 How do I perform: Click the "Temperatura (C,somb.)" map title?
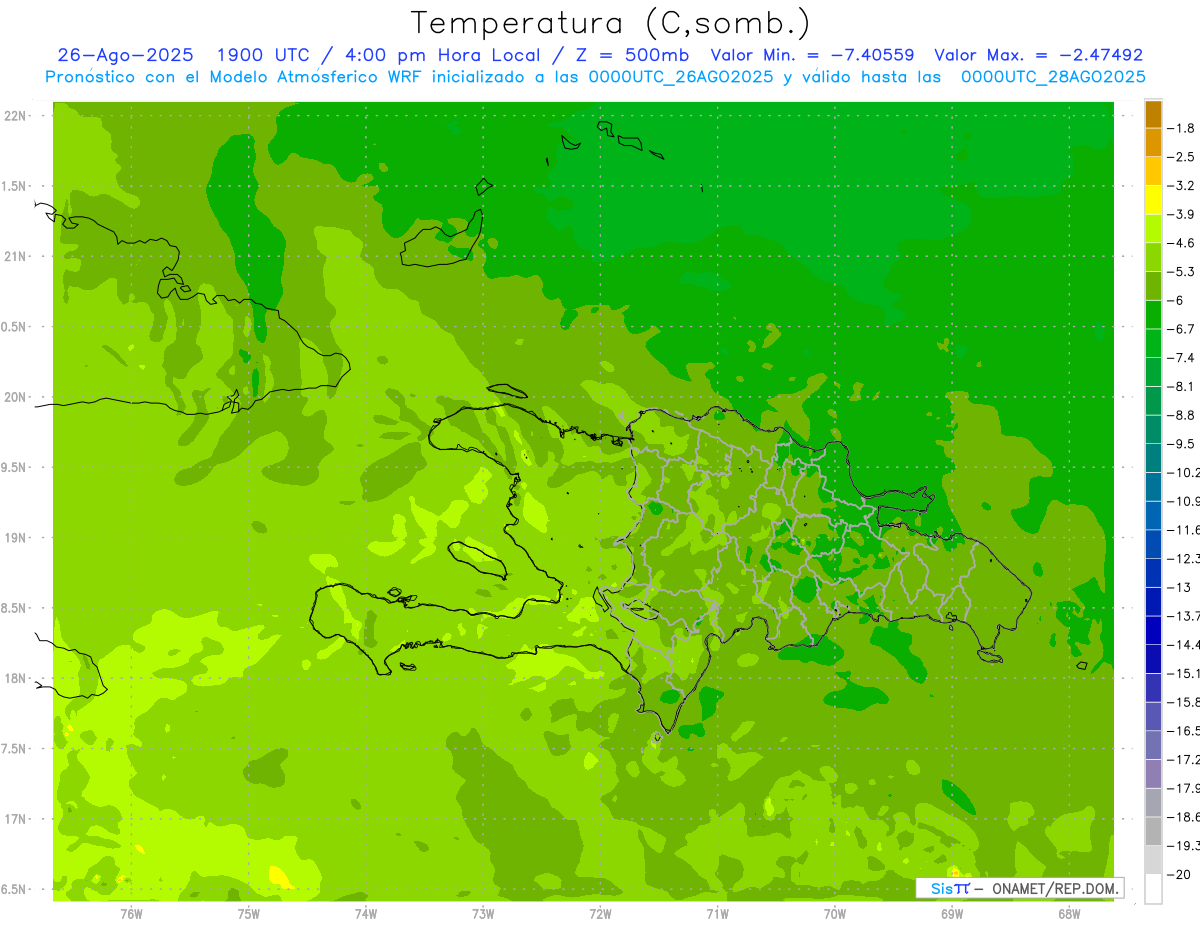(611, 23)
